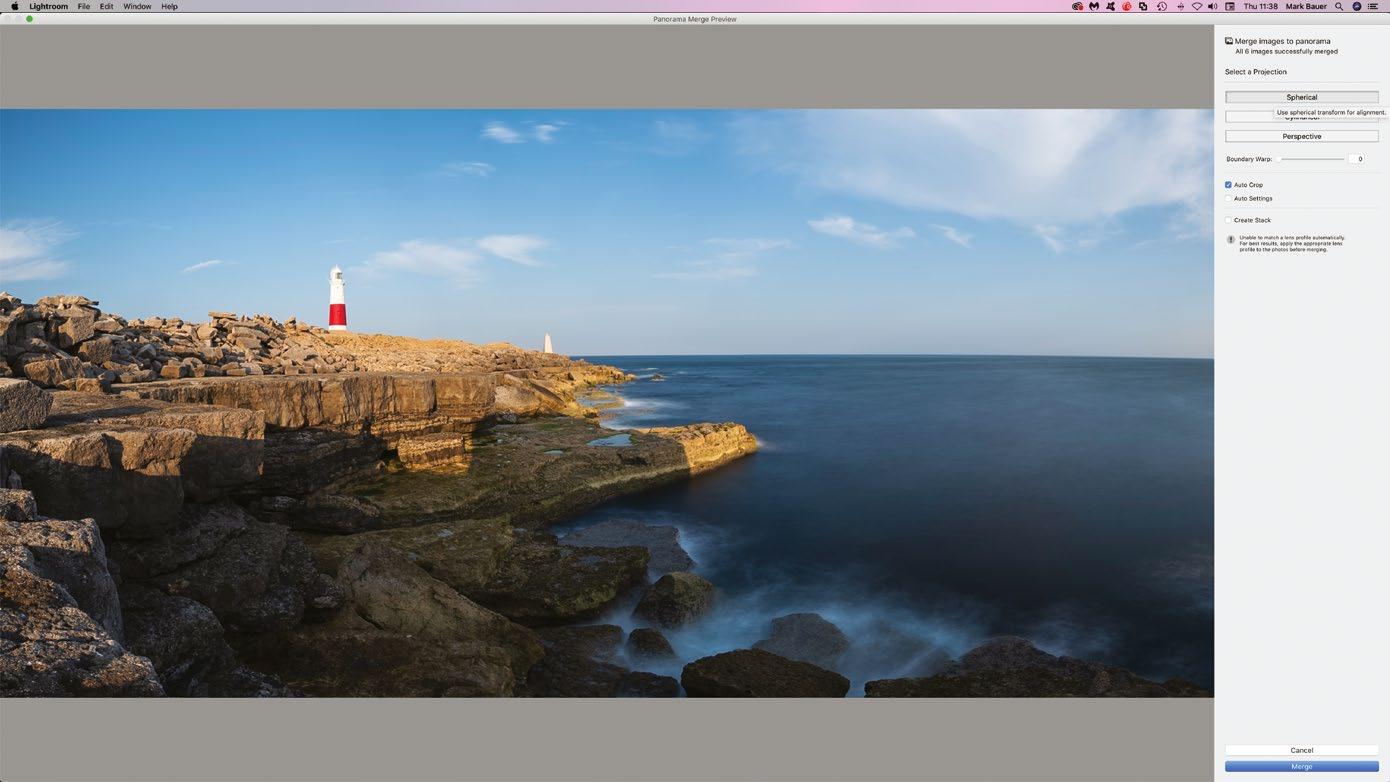The image size is (1390, 782).
Task: Open the Edit menu
Action: [x=106, y=6]
